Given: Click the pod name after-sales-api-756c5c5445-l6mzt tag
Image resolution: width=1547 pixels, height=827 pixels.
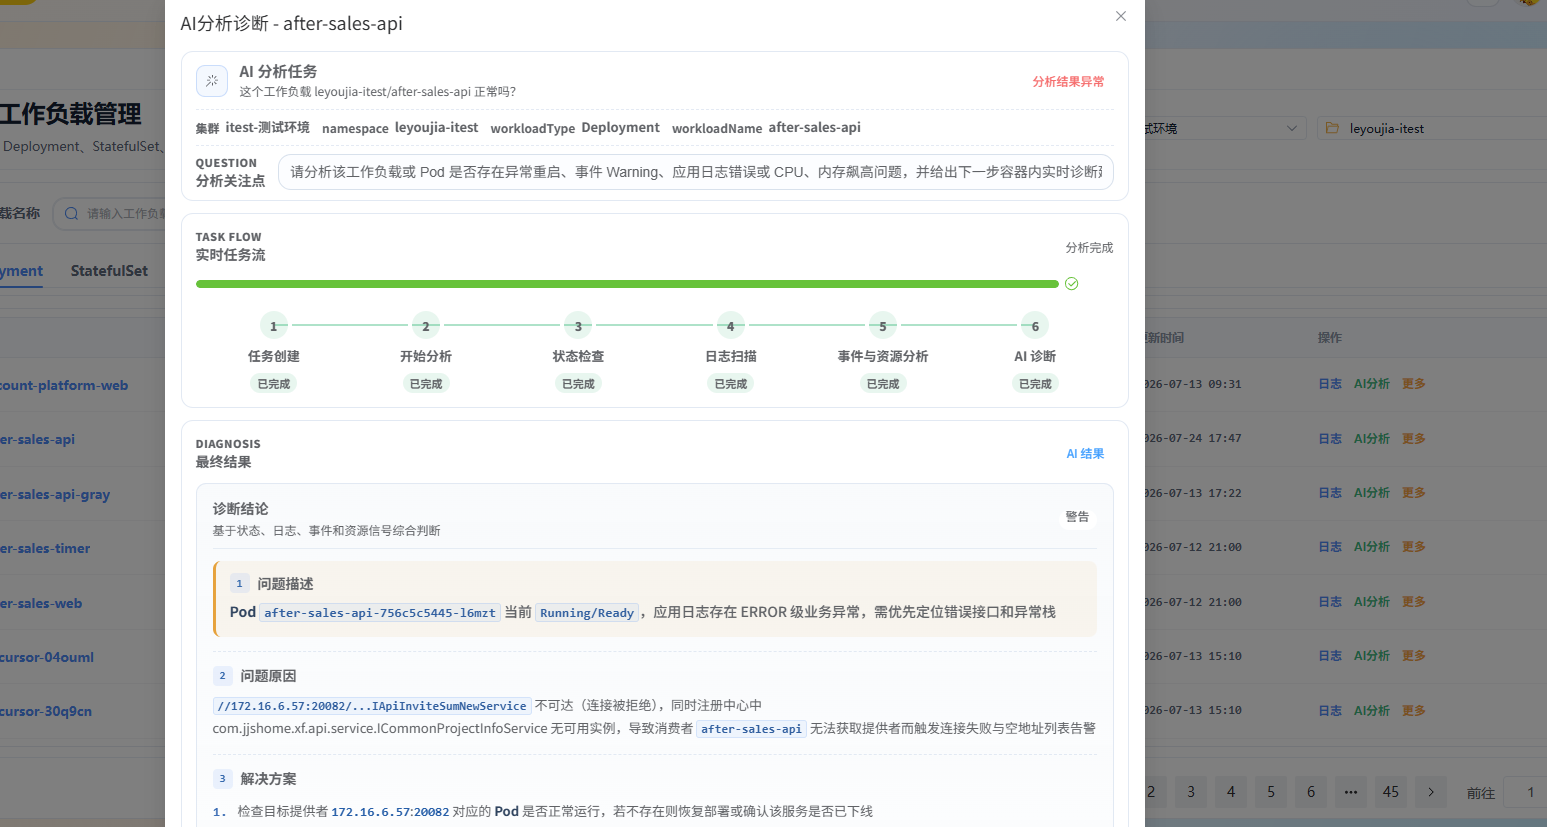Looking at the screenshot, I should pos(380,613).
